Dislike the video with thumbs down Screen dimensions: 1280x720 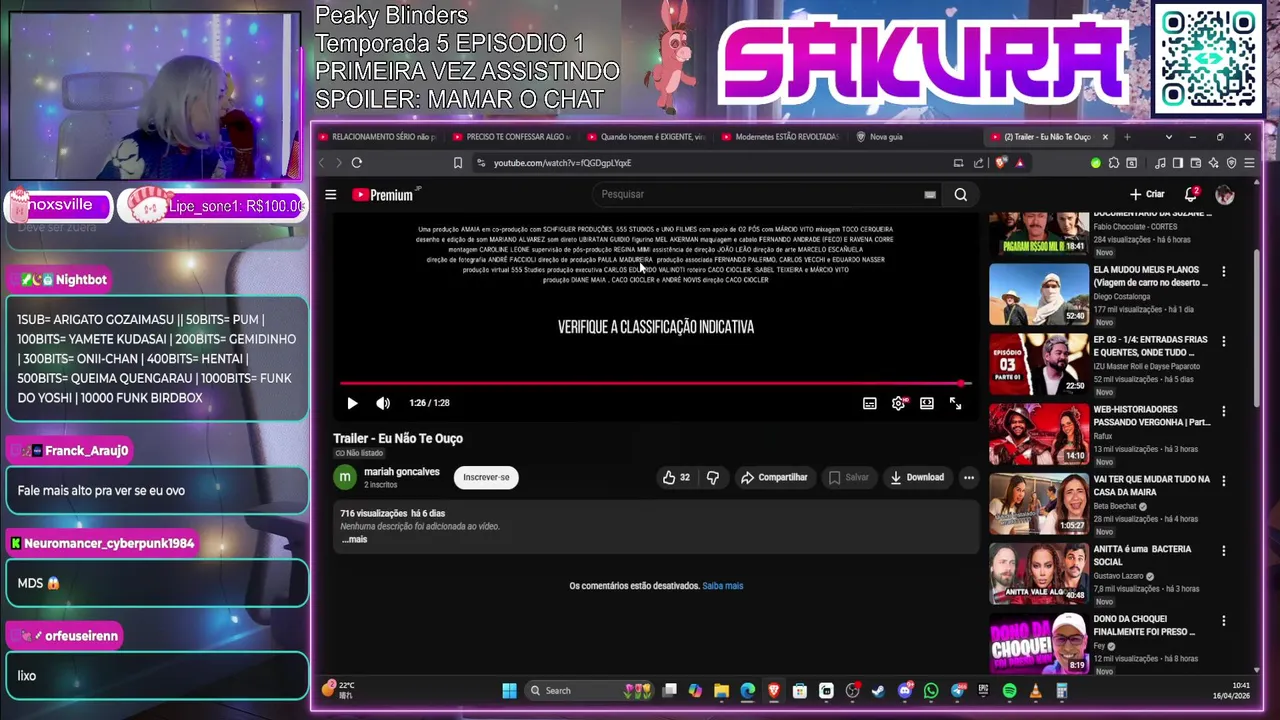[713, 478]
